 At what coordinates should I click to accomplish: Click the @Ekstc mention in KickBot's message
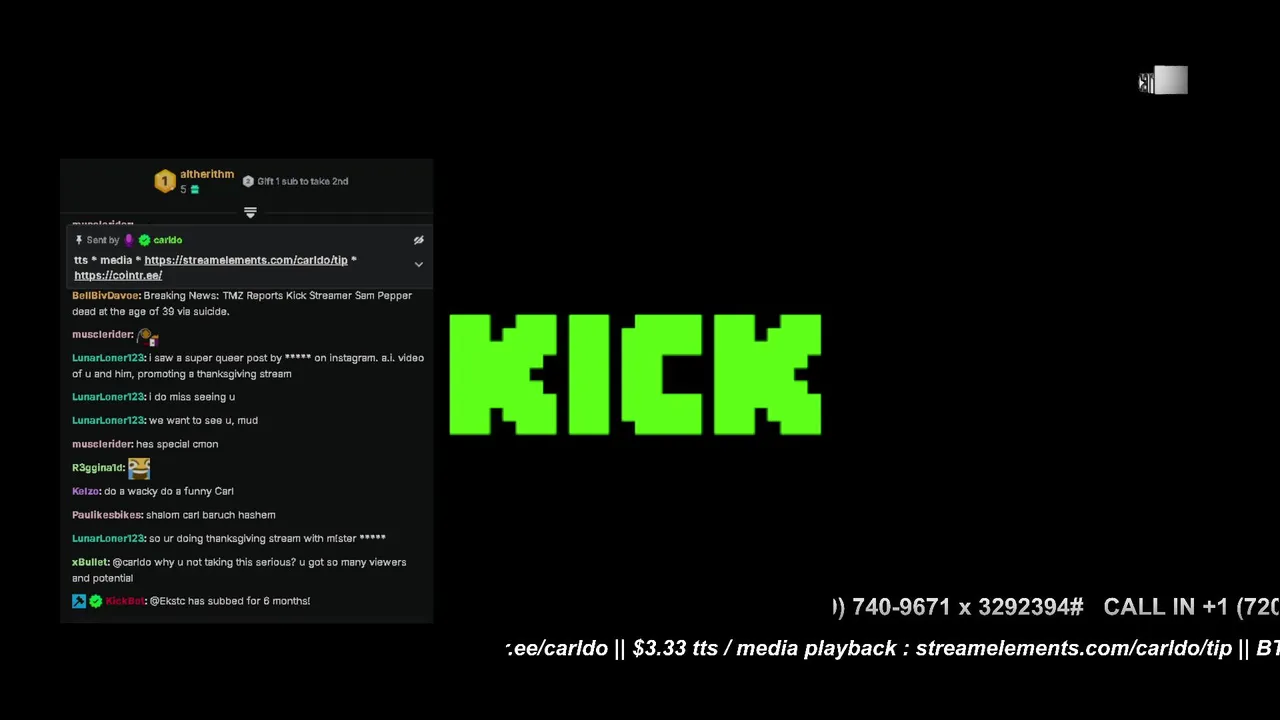[x=167, y=601]
